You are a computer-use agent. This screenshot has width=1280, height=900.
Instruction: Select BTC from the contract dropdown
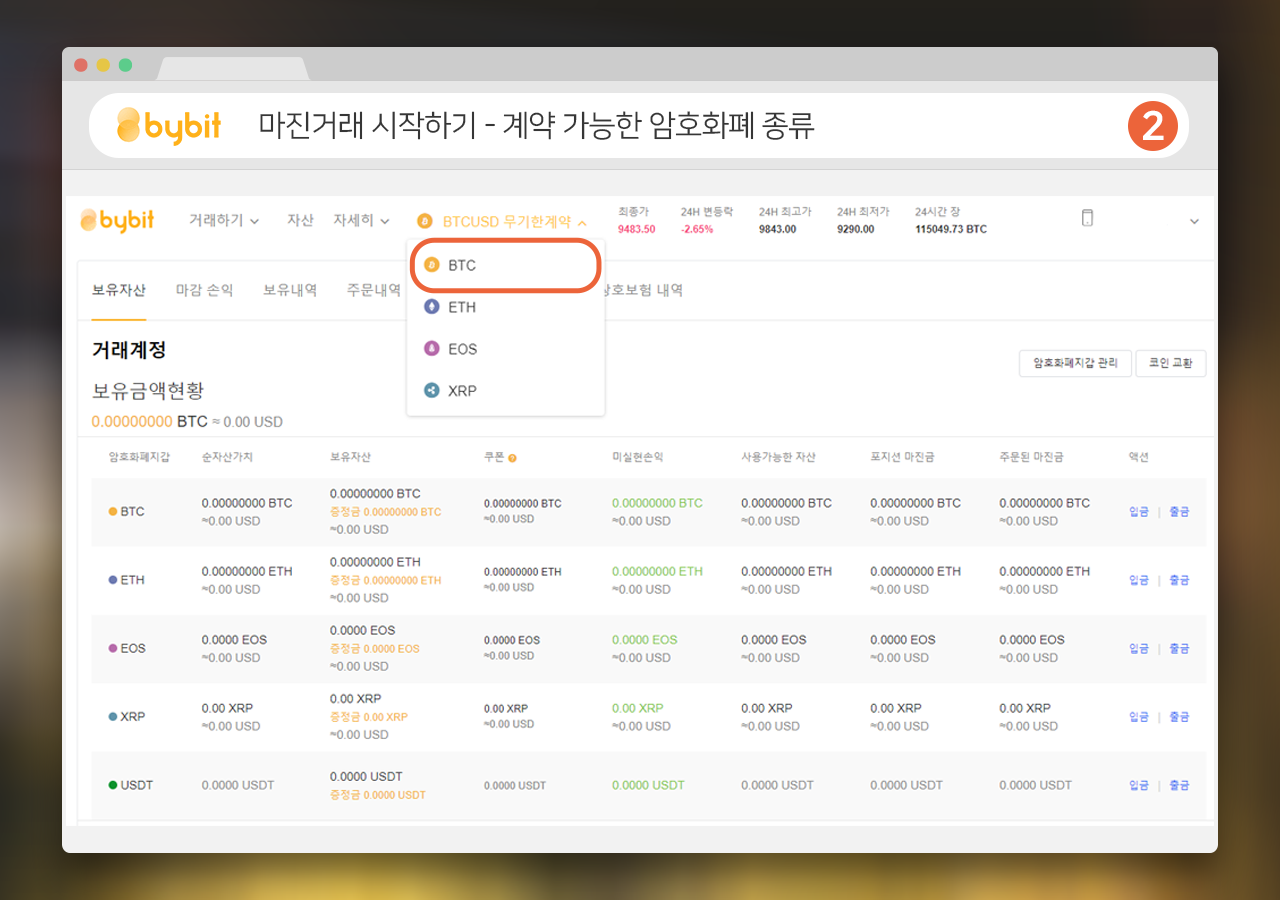tap(505, 265)
